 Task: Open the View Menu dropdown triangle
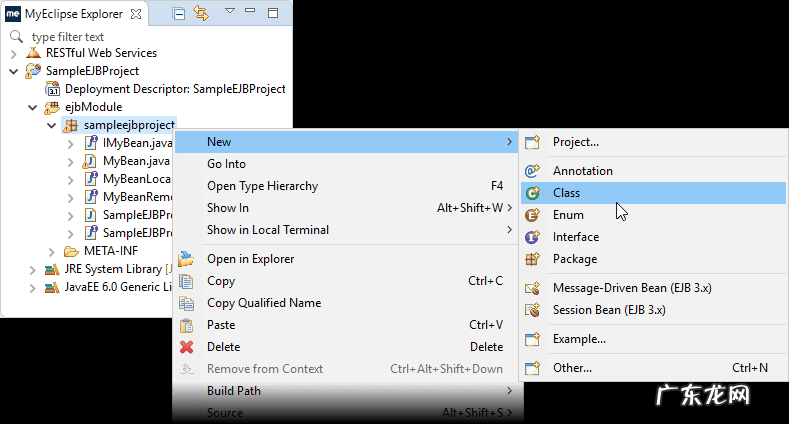[229, 12]
